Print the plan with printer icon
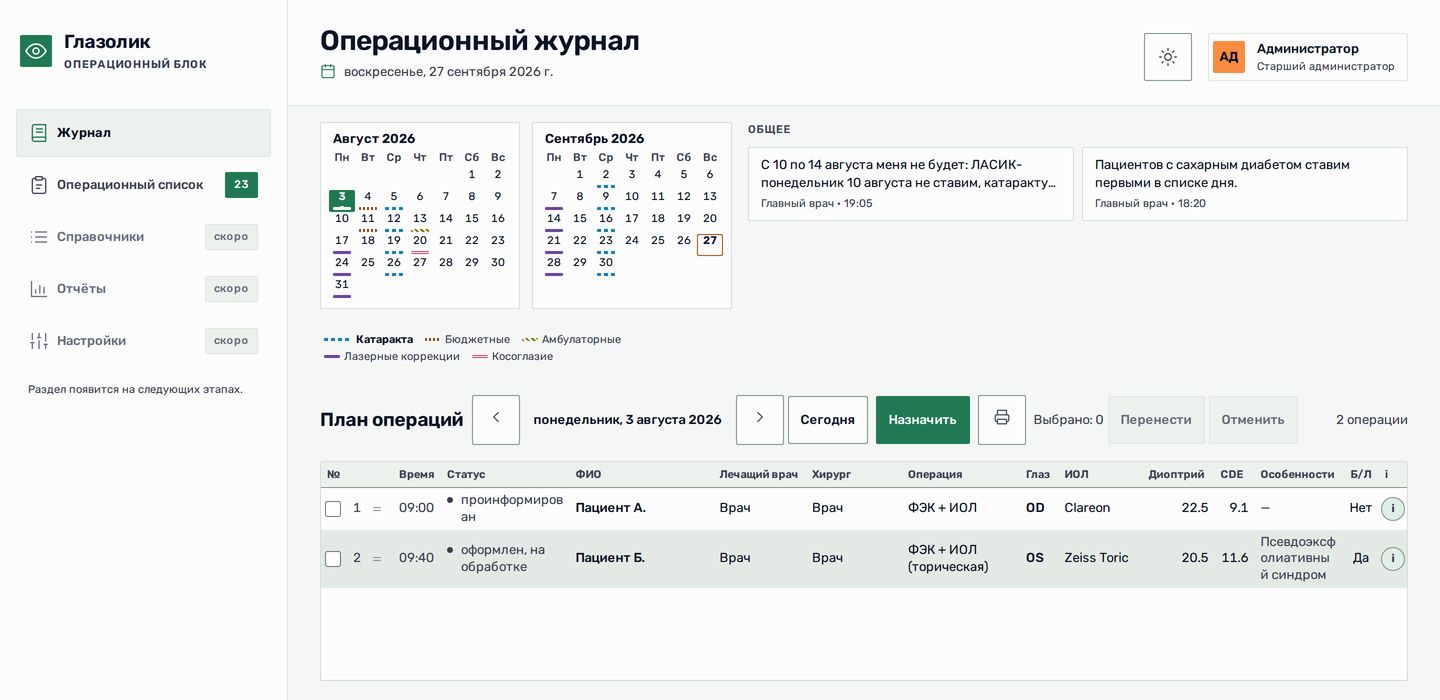The image size is (1440, 700). point(1002,420)
